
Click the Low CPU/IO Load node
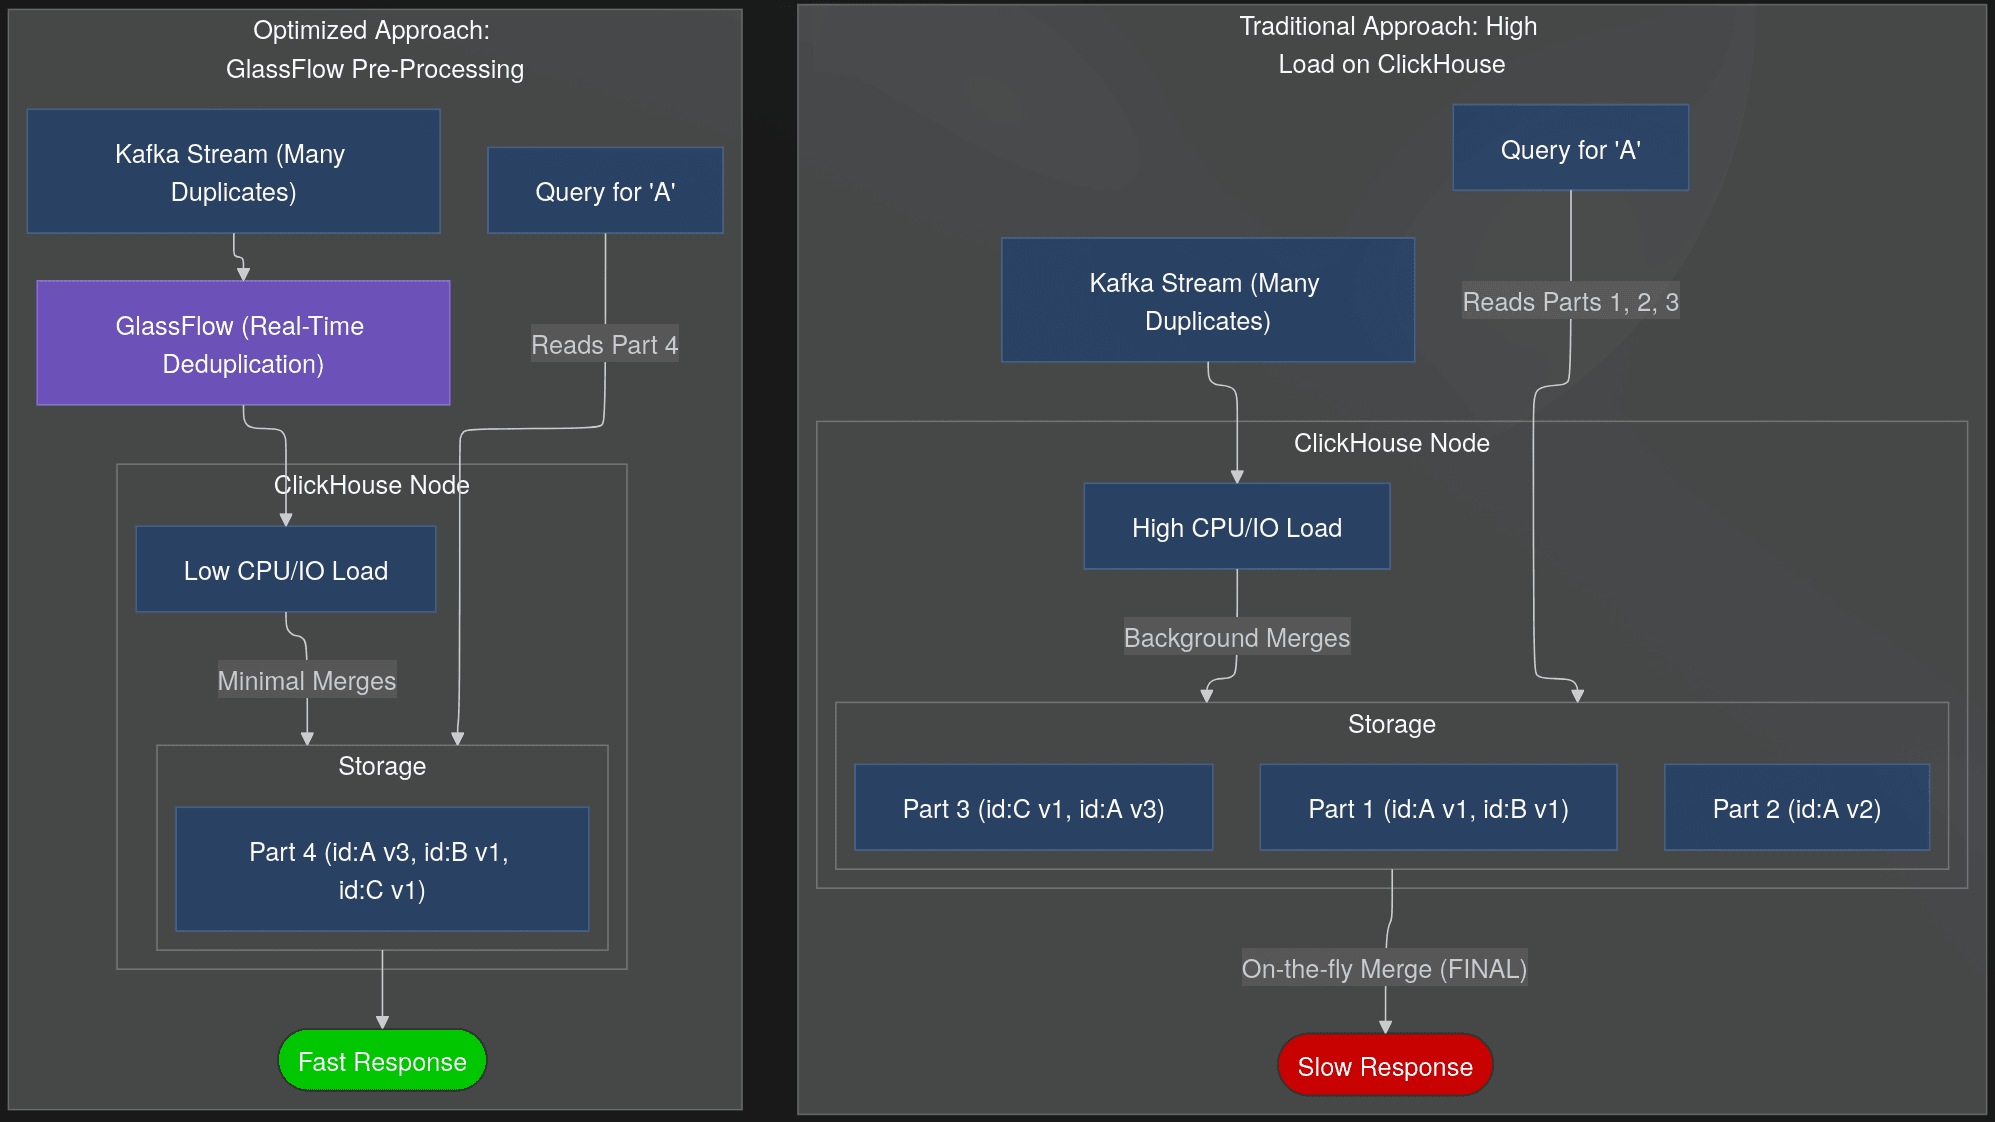coord(286,570)
